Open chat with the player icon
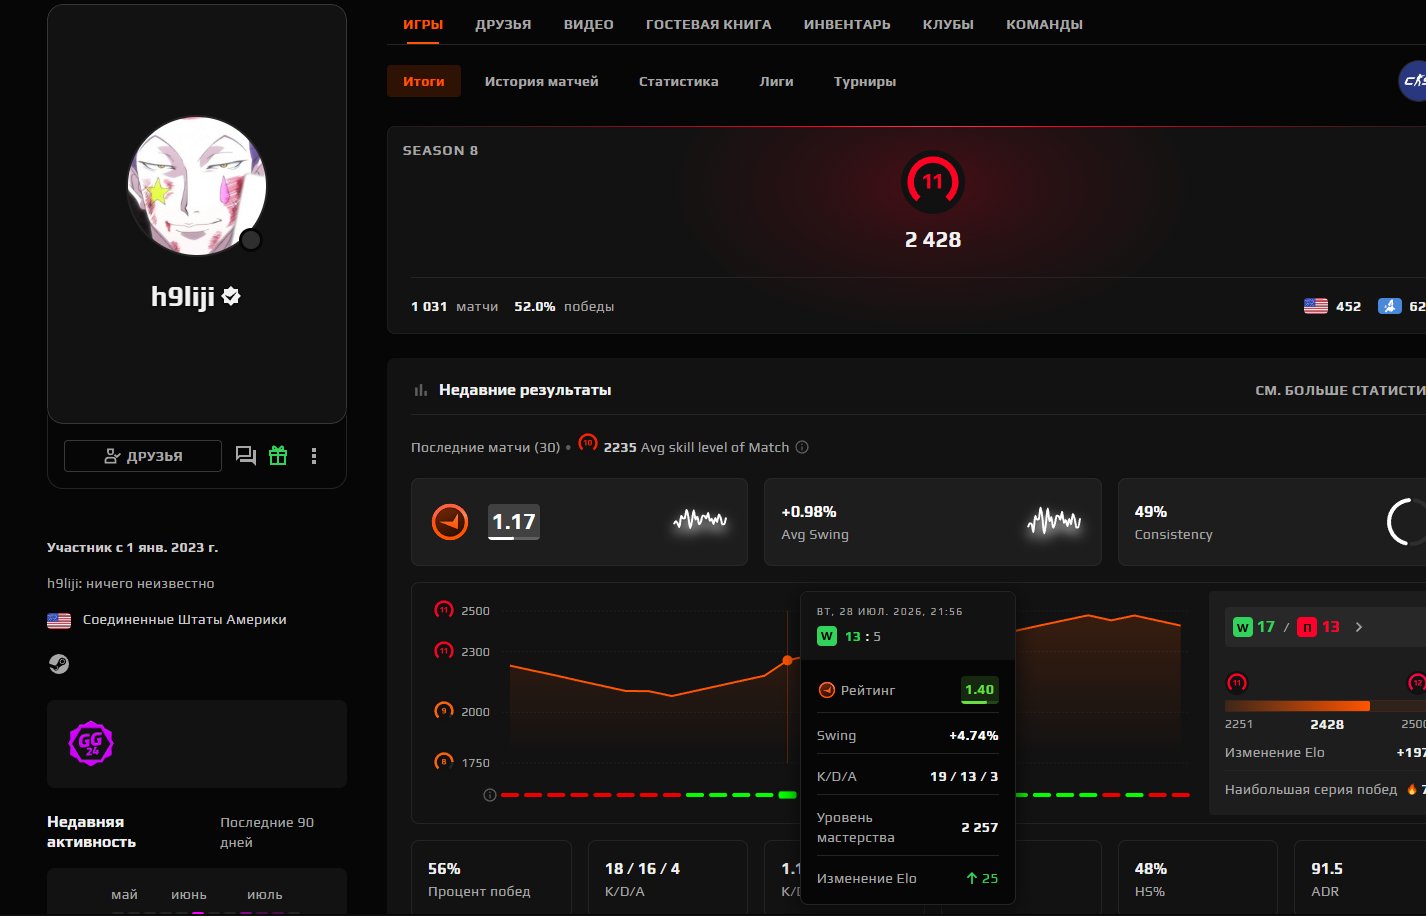The width and height of the screenshot is (1426, 916). coord(245,456)
